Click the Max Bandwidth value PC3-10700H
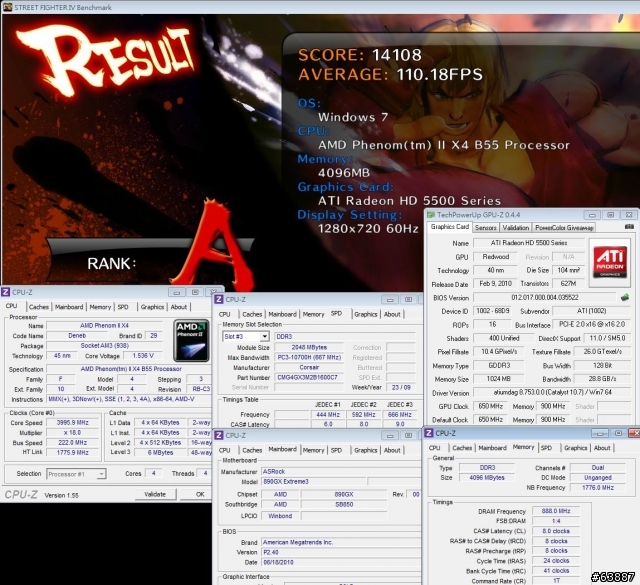Image resolution: width=640 pixels, height=585 pixels. click(x=309, y=357)
